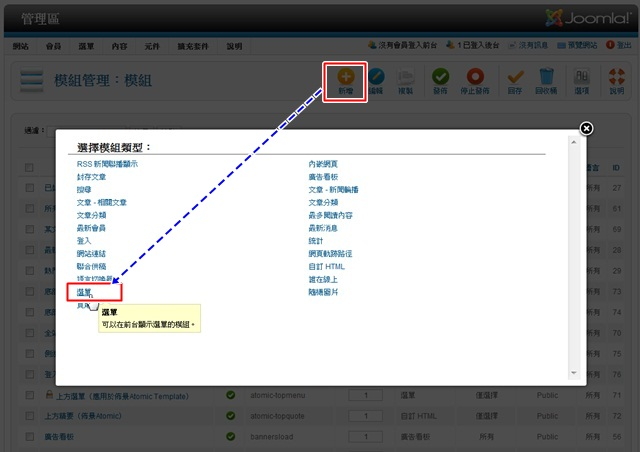Click the green 發佈 (Publish) icon
This screenshot has height=452, width=640.
[440, 81]
